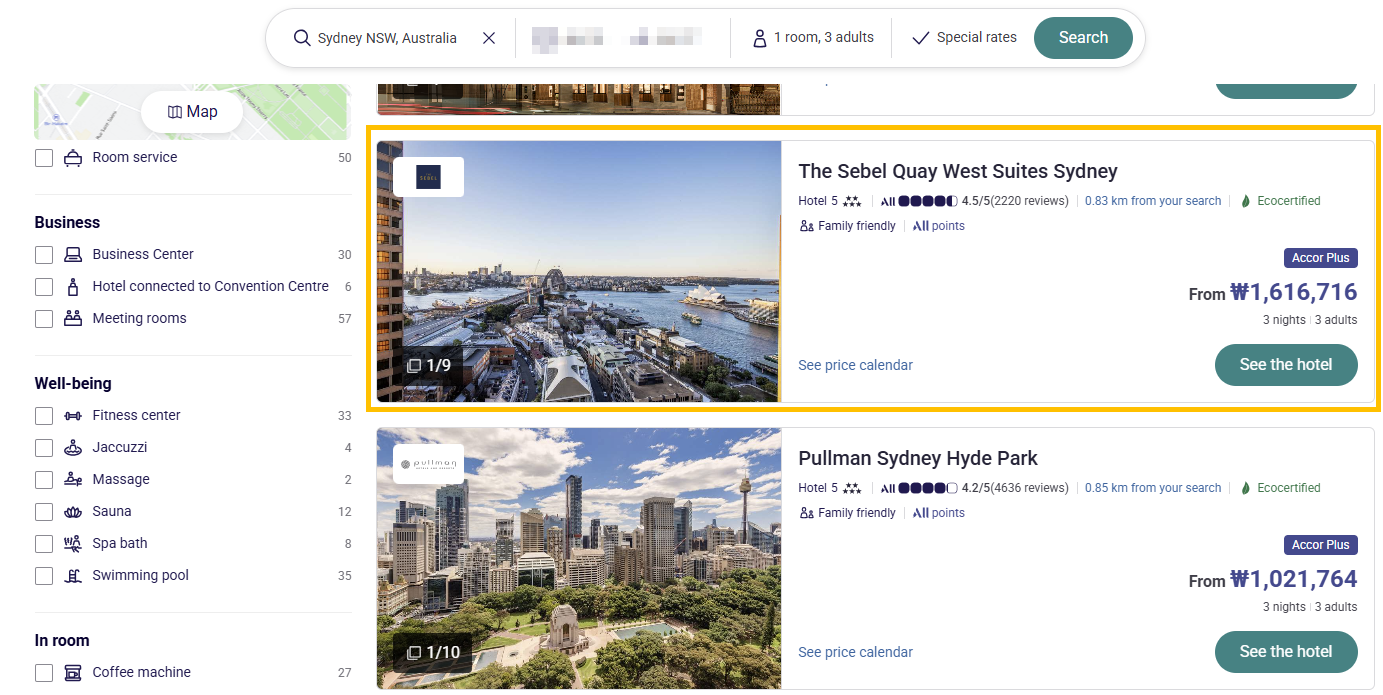
Task: Open Pullman Sydney Hyde Park title
Action: tap(918, 459)
